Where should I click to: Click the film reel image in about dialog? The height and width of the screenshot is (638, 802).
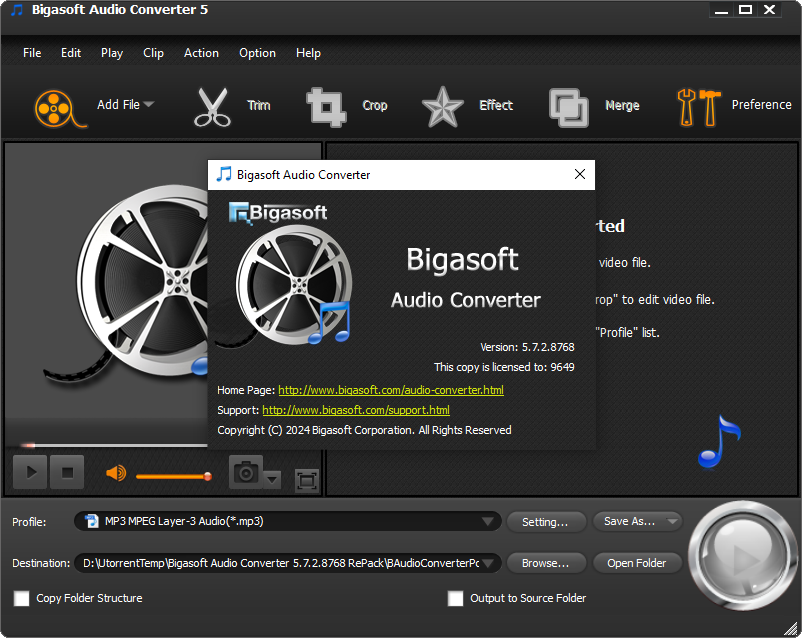click(294, 285)
